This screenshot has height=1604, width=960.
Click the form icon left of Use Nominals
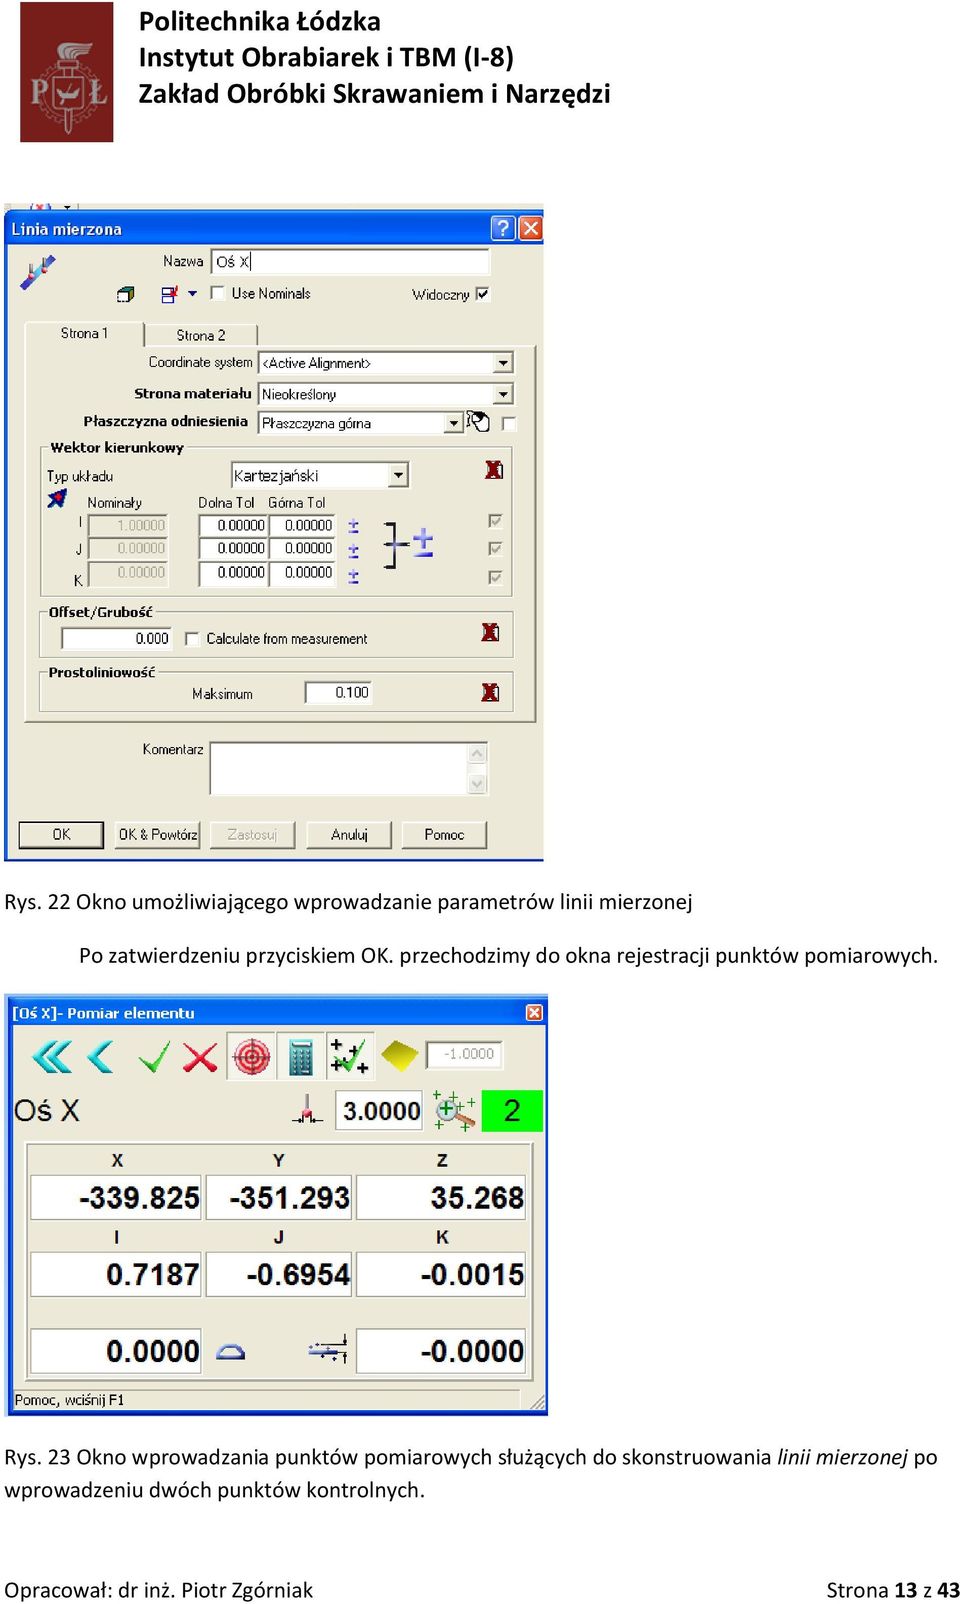pos(169,294)
